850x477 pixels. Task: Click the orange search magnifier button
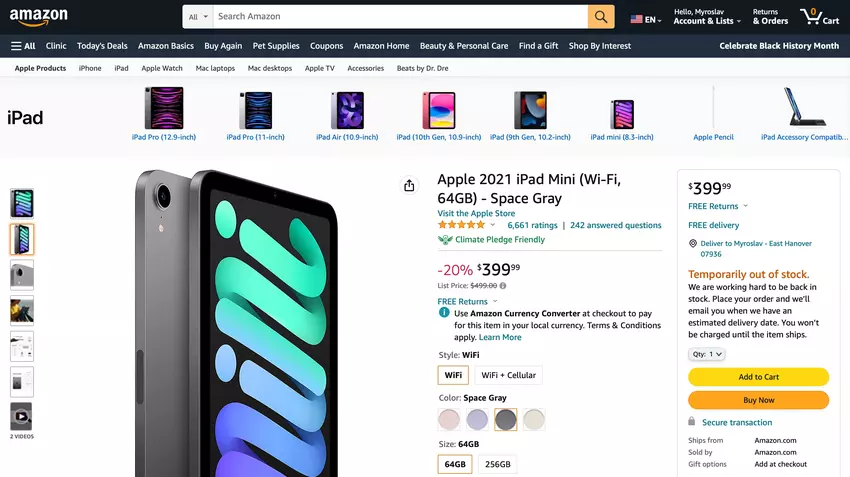click(x=601, y=17)
